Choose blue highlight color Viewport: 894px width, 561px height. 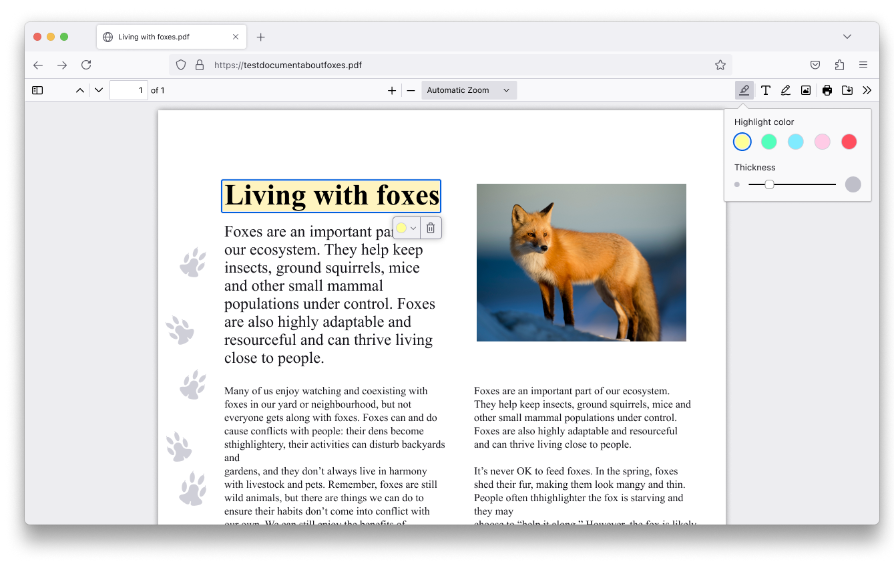(795, 141)
